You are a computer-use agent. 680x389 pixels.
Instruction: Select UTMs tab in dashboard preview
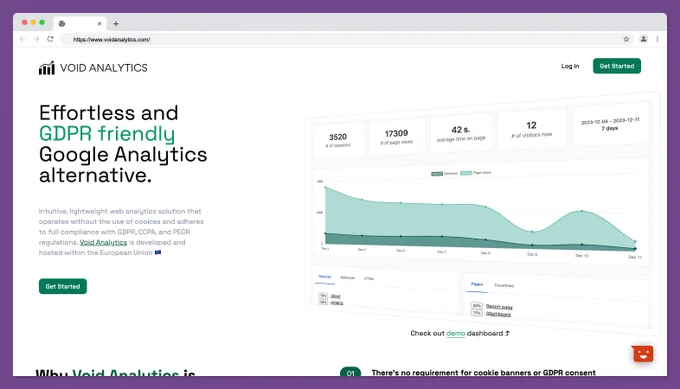369,278
